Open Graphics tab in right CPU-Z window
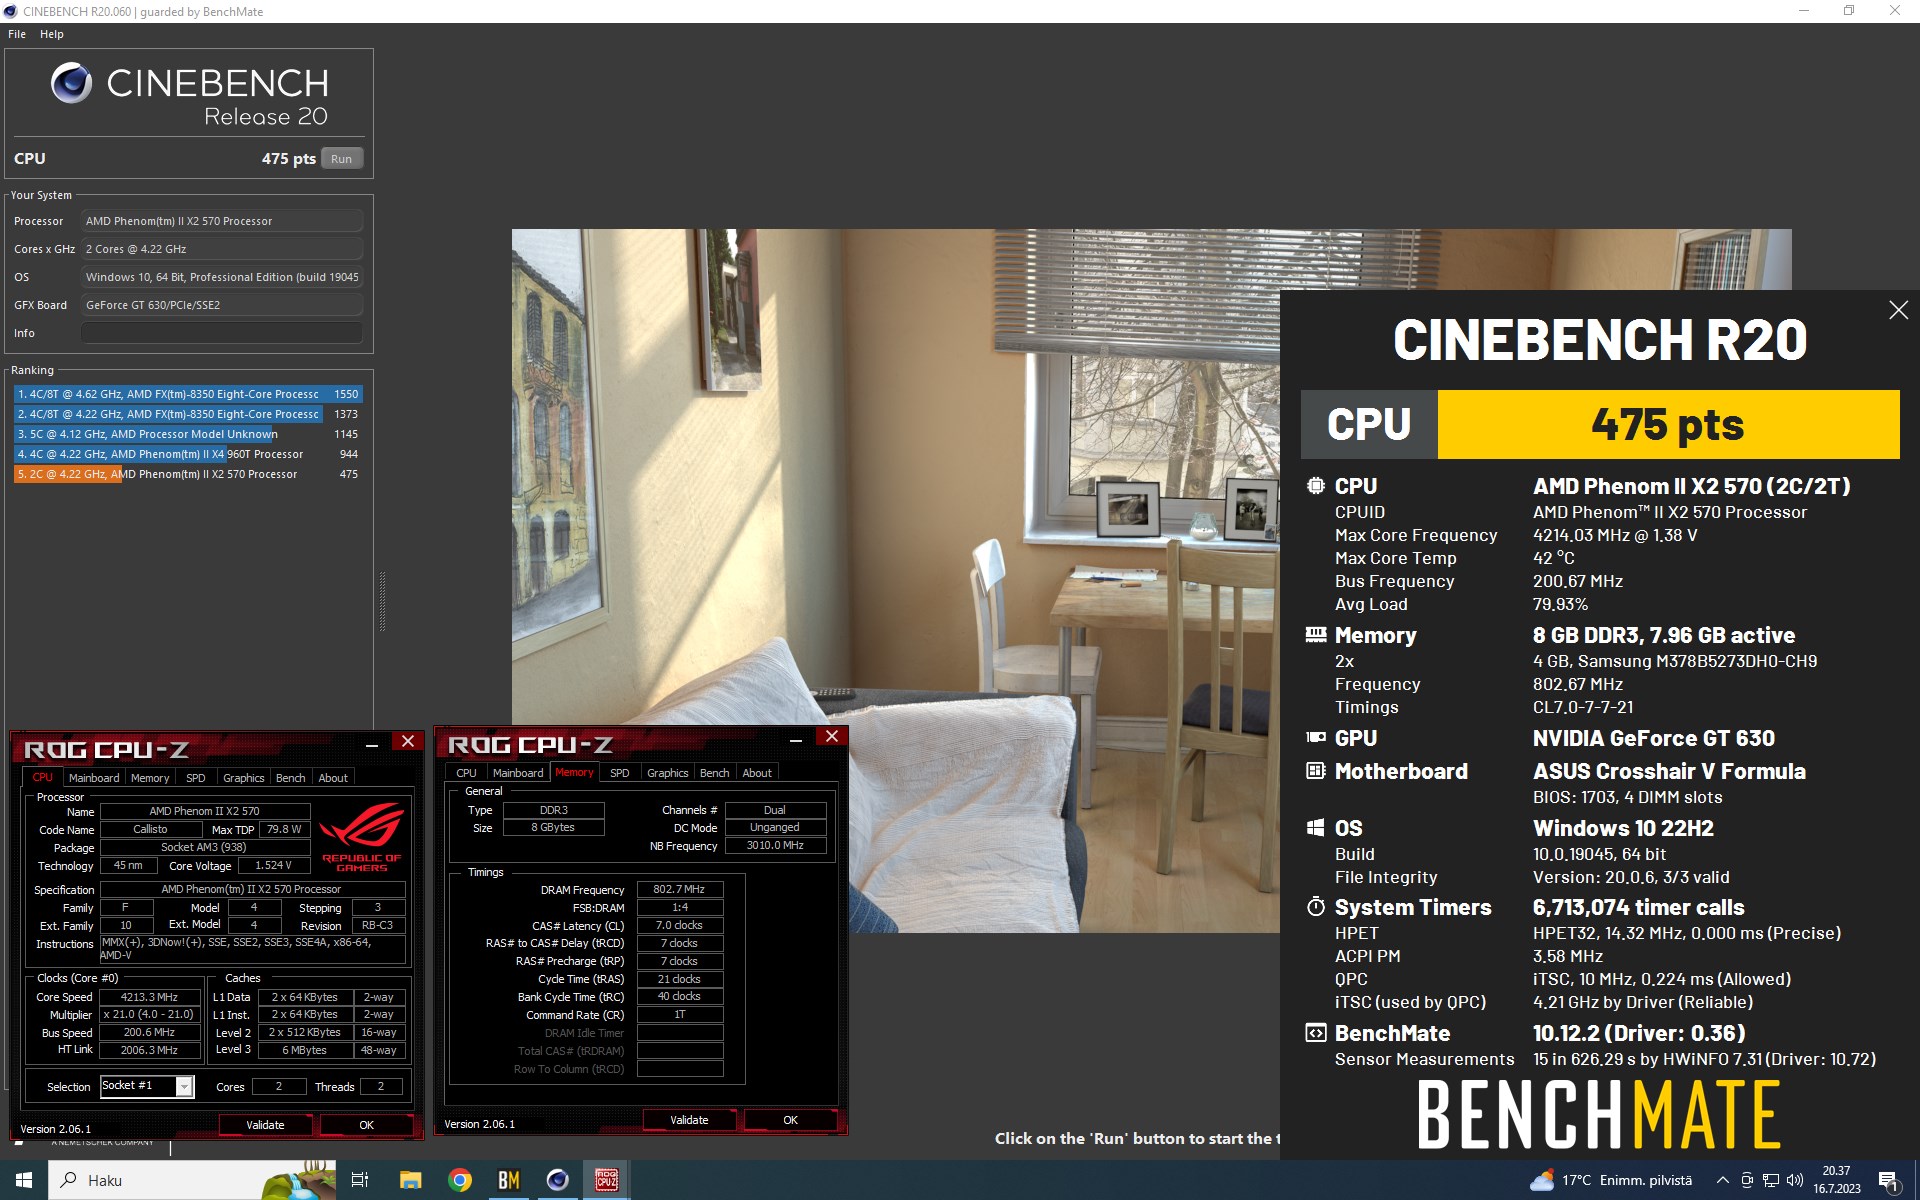This screenshot has width=1920, height=1200. click(x=667, y=773)
